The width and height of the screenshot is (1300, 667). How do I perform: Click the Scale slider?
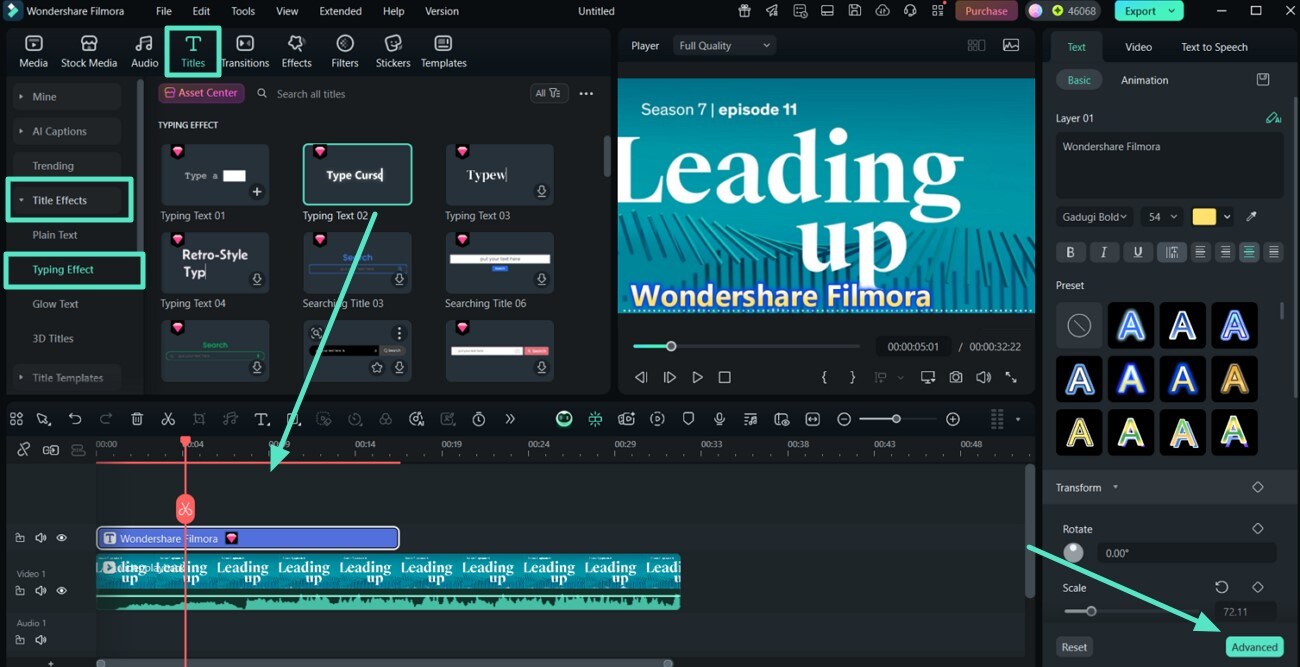point(1134,611)
